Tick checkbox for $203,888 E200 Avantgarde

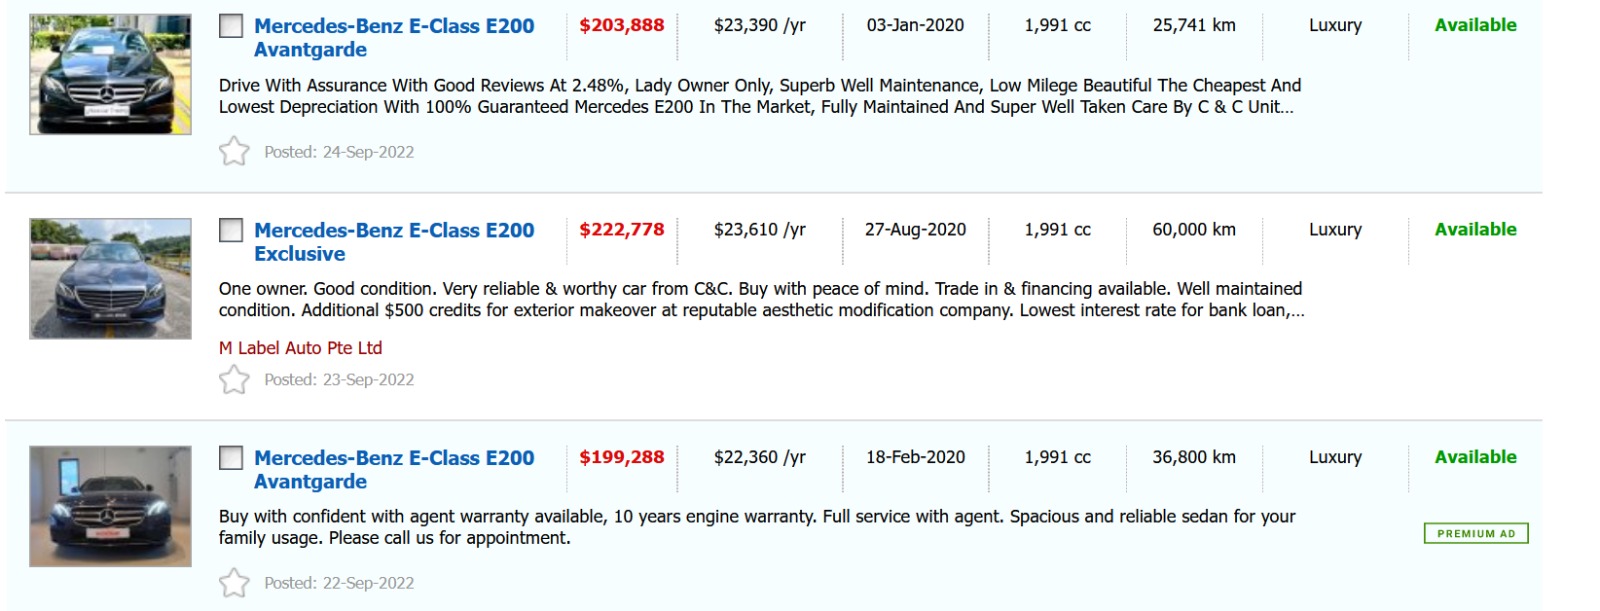pos(231,26)
